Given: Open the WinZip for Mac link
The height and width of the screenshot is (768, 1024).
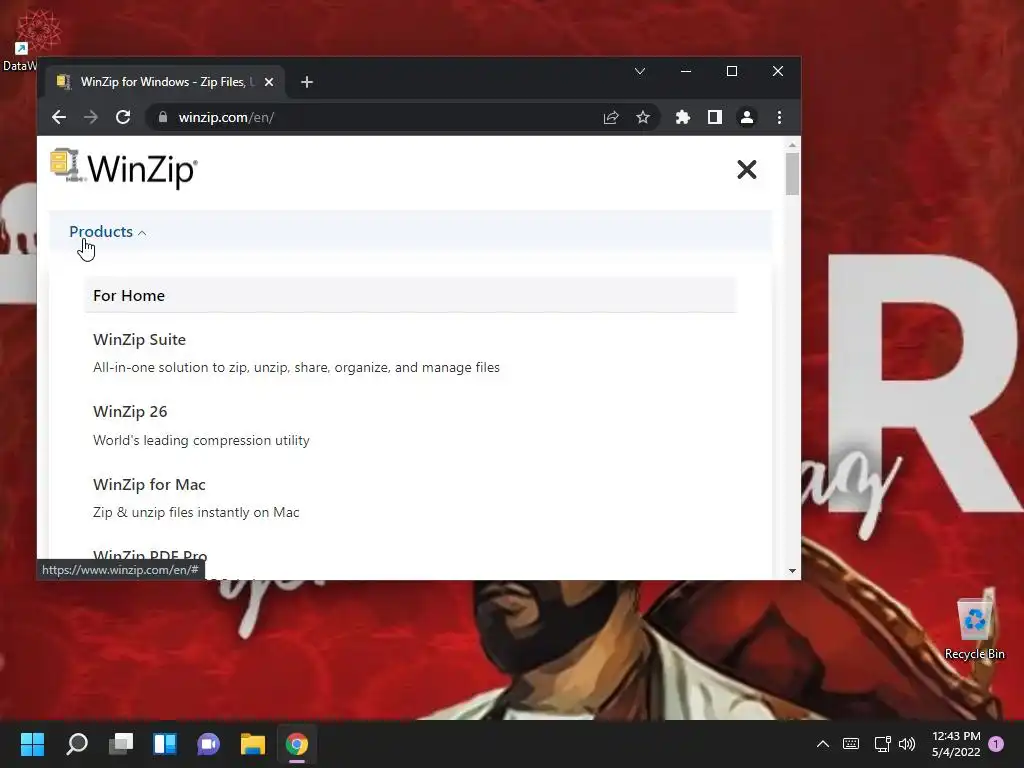Looking at the screenshot, I should (x=149, y=485).
